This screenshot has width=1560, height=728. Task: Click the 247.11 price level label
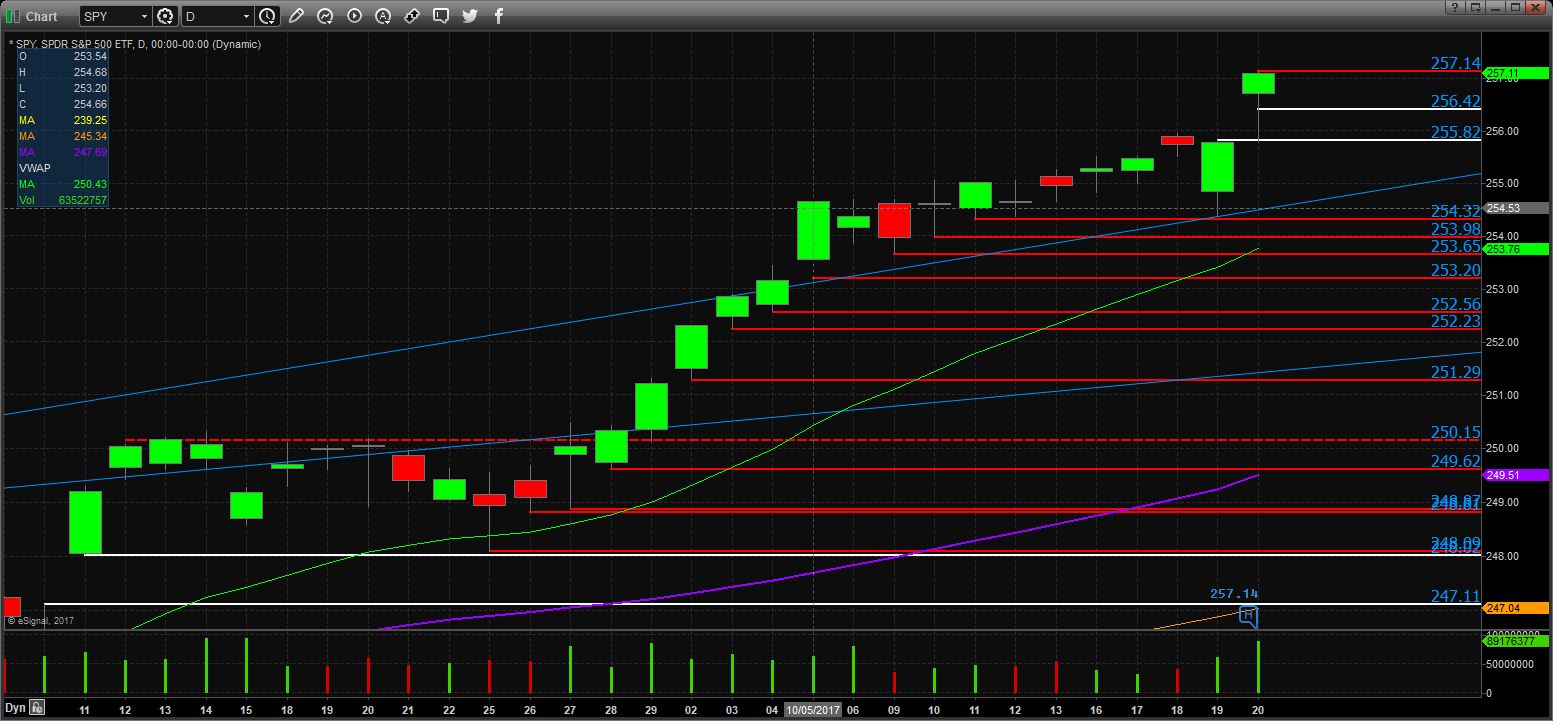point(1455,596)
